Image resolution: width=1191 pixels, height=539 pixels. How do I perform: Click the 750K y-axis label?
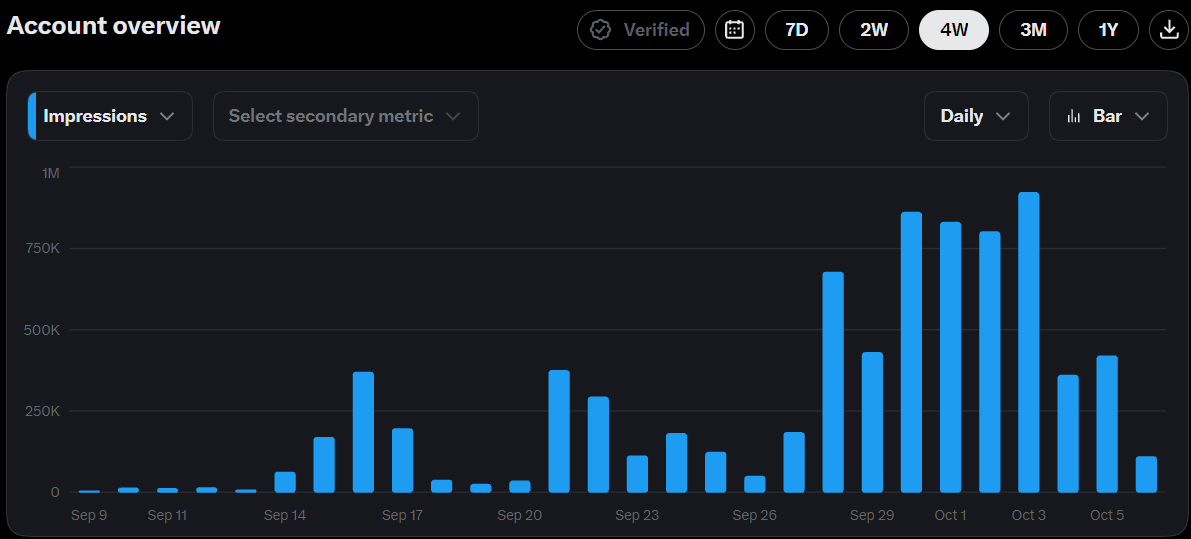pyautogui.click(x=45, y=249)
